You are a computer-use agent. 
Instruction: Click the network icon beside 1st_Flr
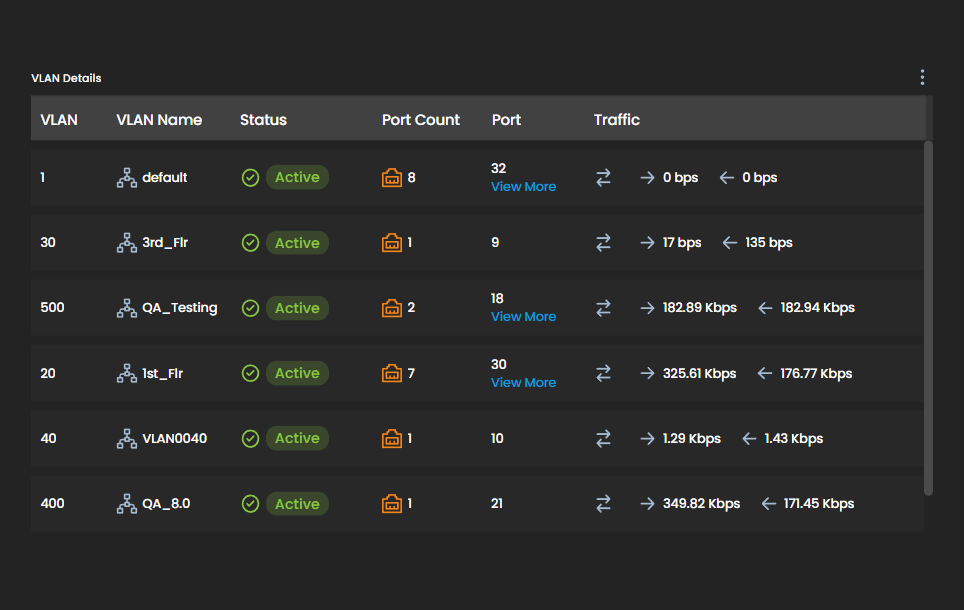pos(127,373)
